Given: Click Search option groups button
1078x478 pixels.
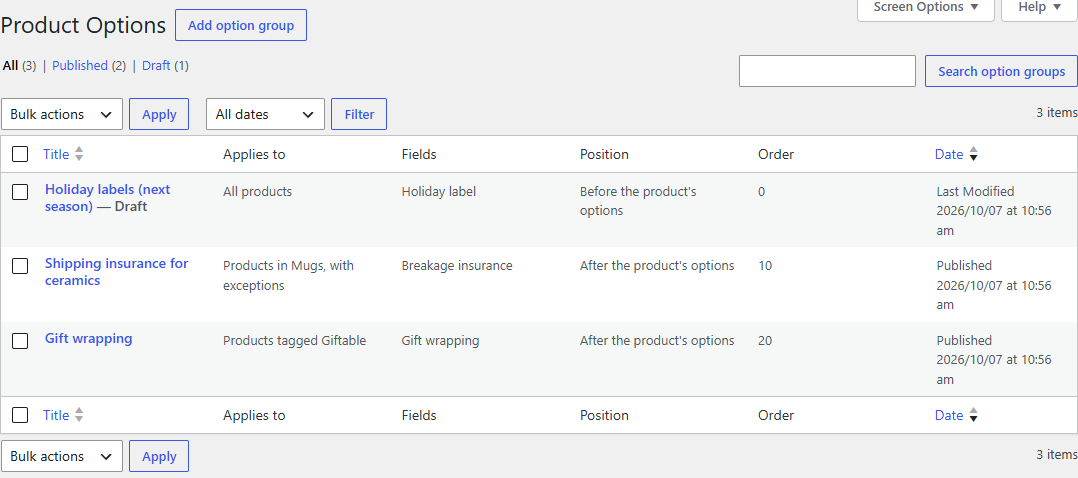Looking at the screenshot, I should (x=1001, y=72).
